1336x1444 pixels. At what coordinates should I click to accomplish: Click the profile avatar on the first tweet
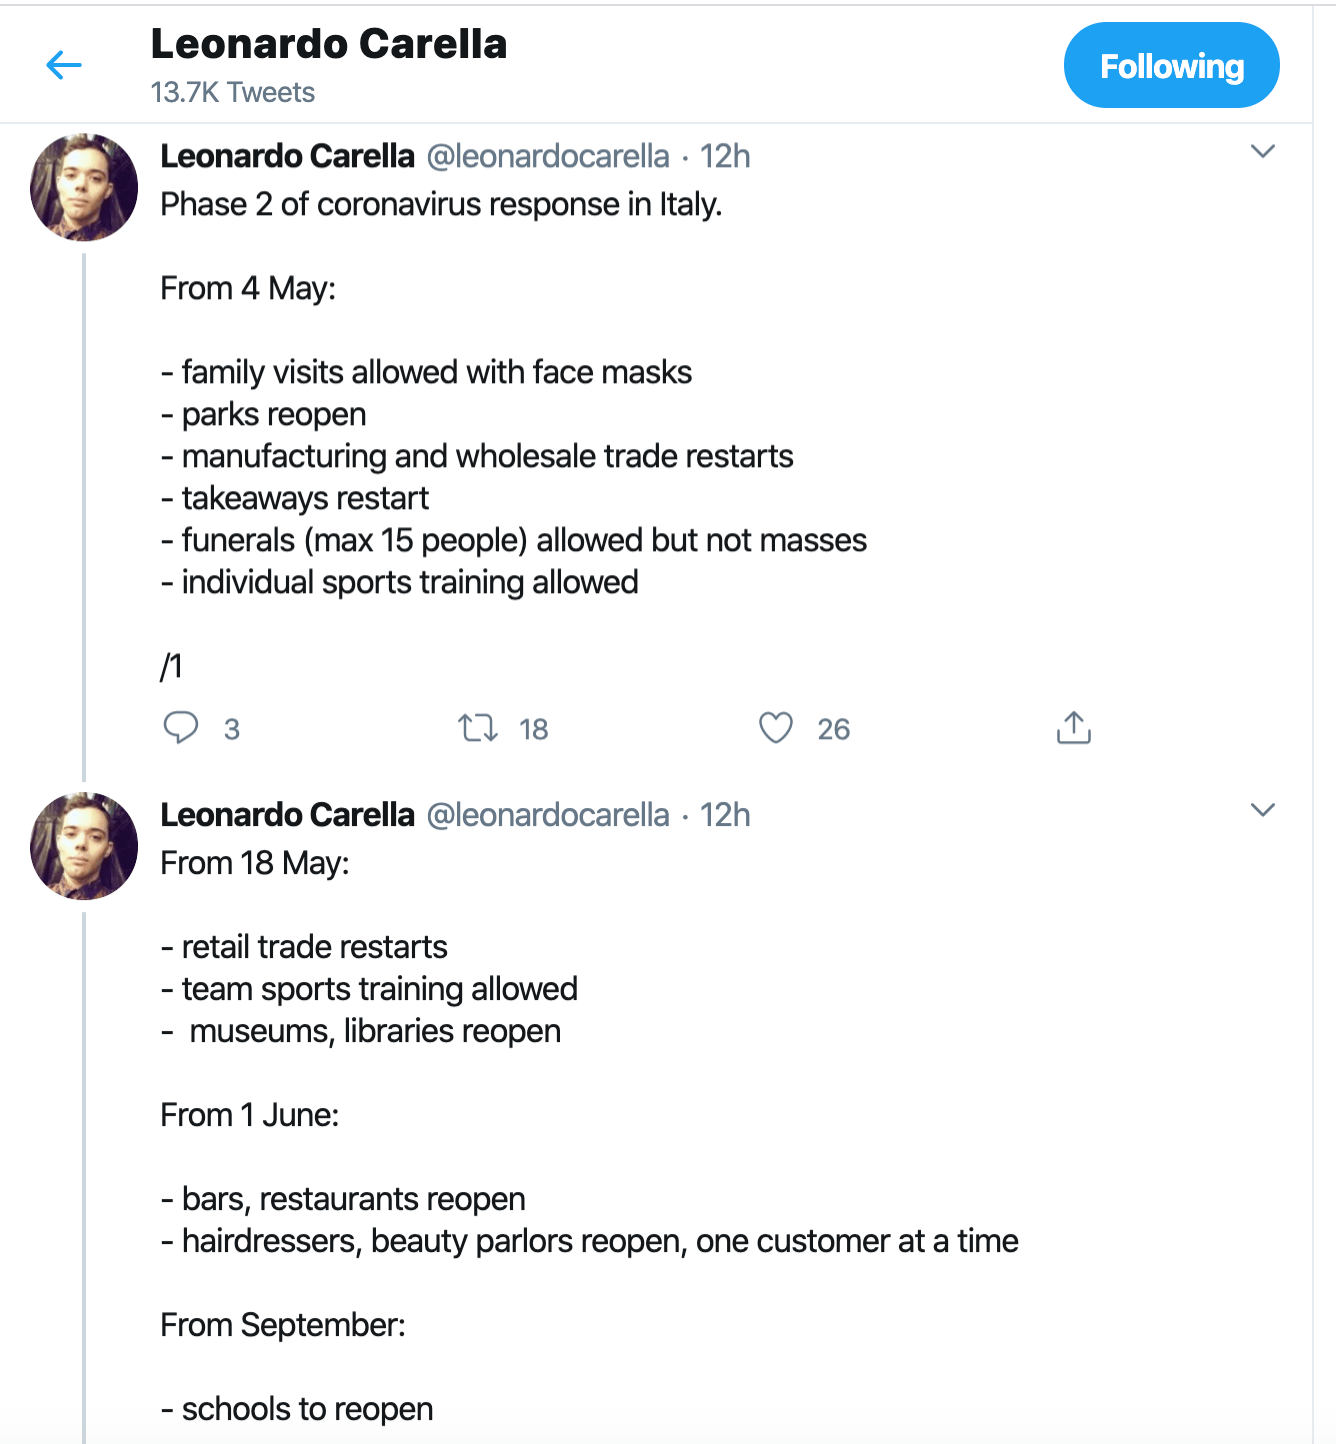pyautogui.click(x=84, y=187)
